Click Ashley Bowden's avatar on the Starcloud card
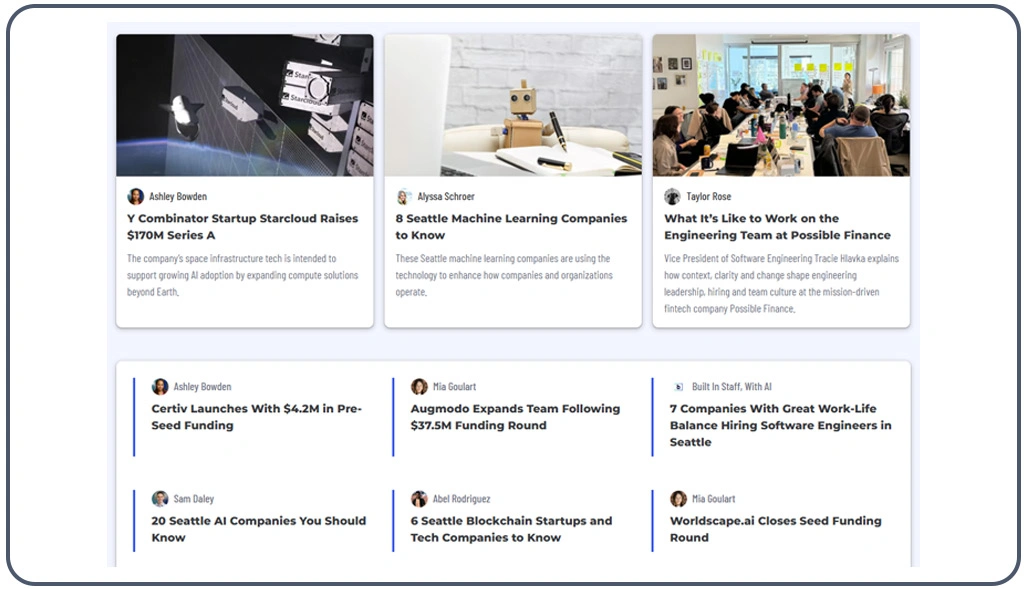Image resolution: width=1026 pixels, height=589 pixels. (135, 196)
